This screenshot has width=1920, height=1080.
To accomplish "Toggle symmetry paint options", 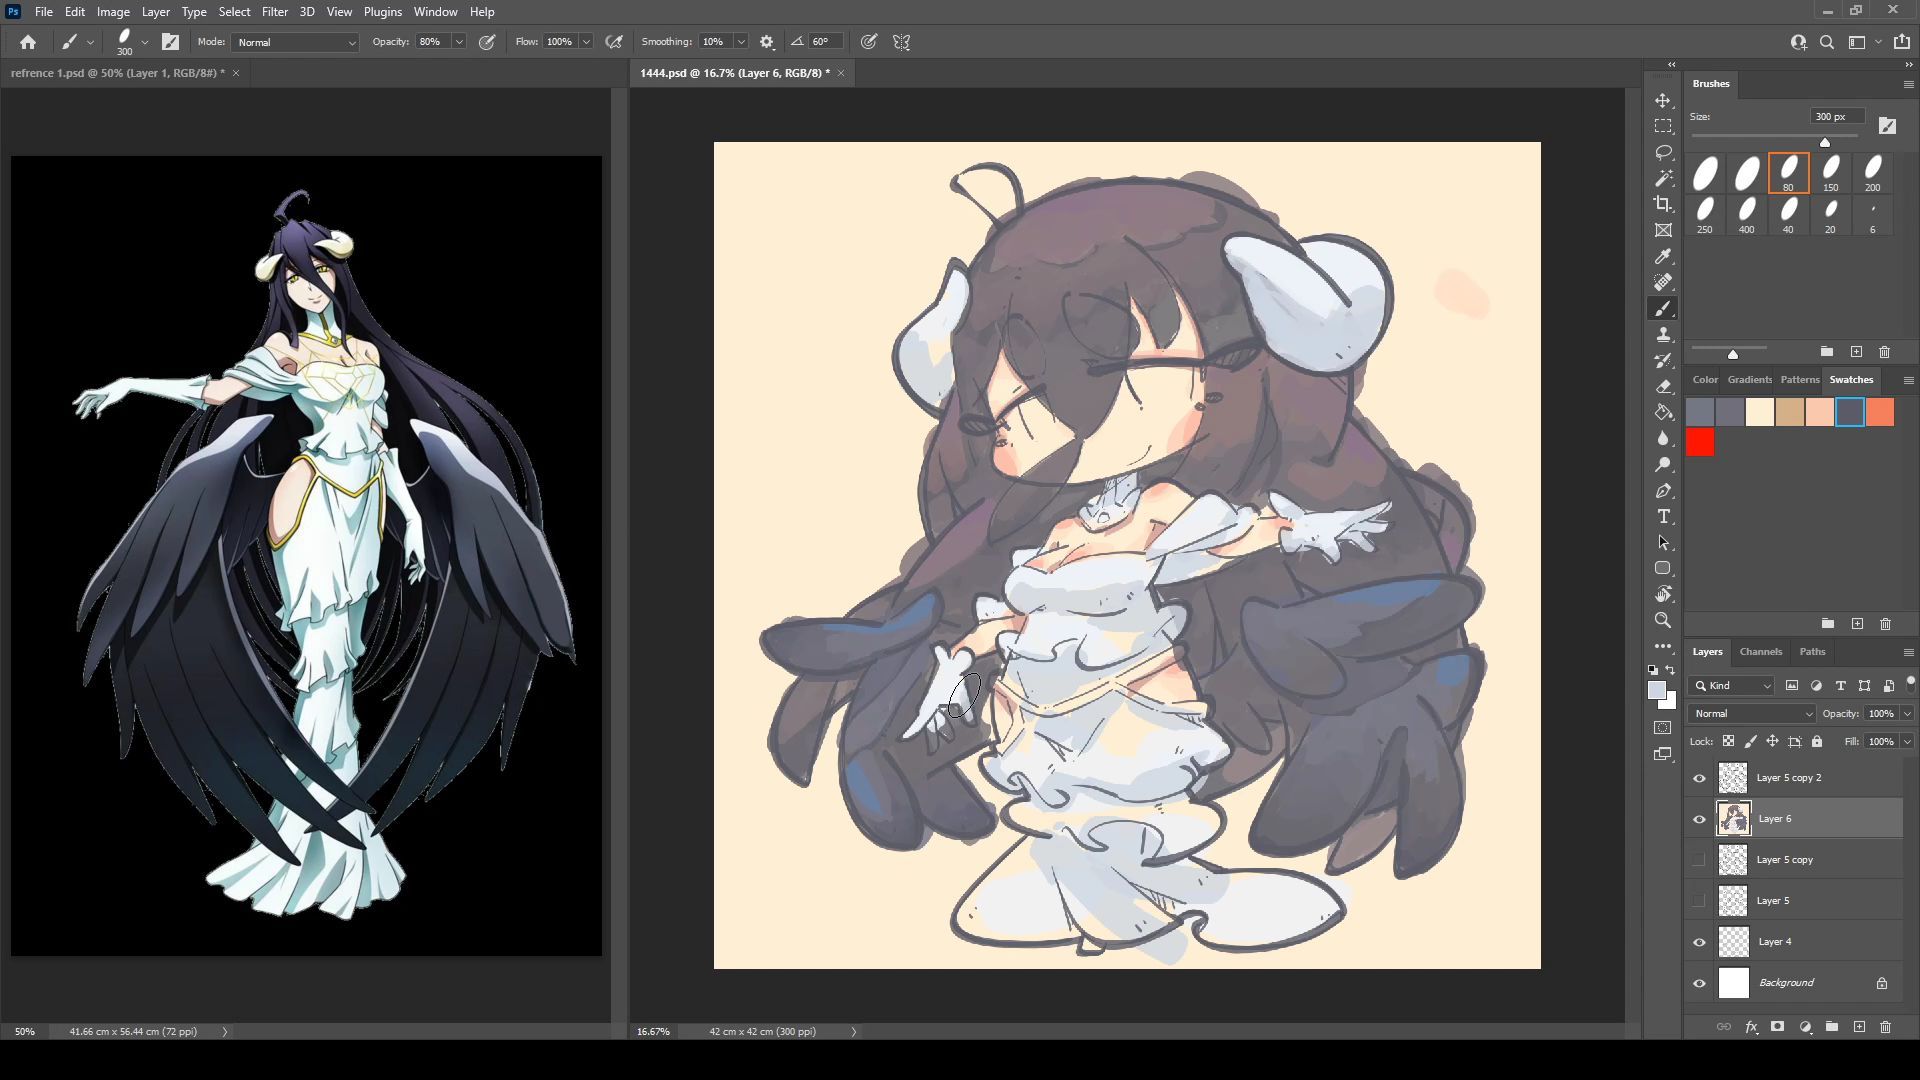I will [x=902, y=42].
